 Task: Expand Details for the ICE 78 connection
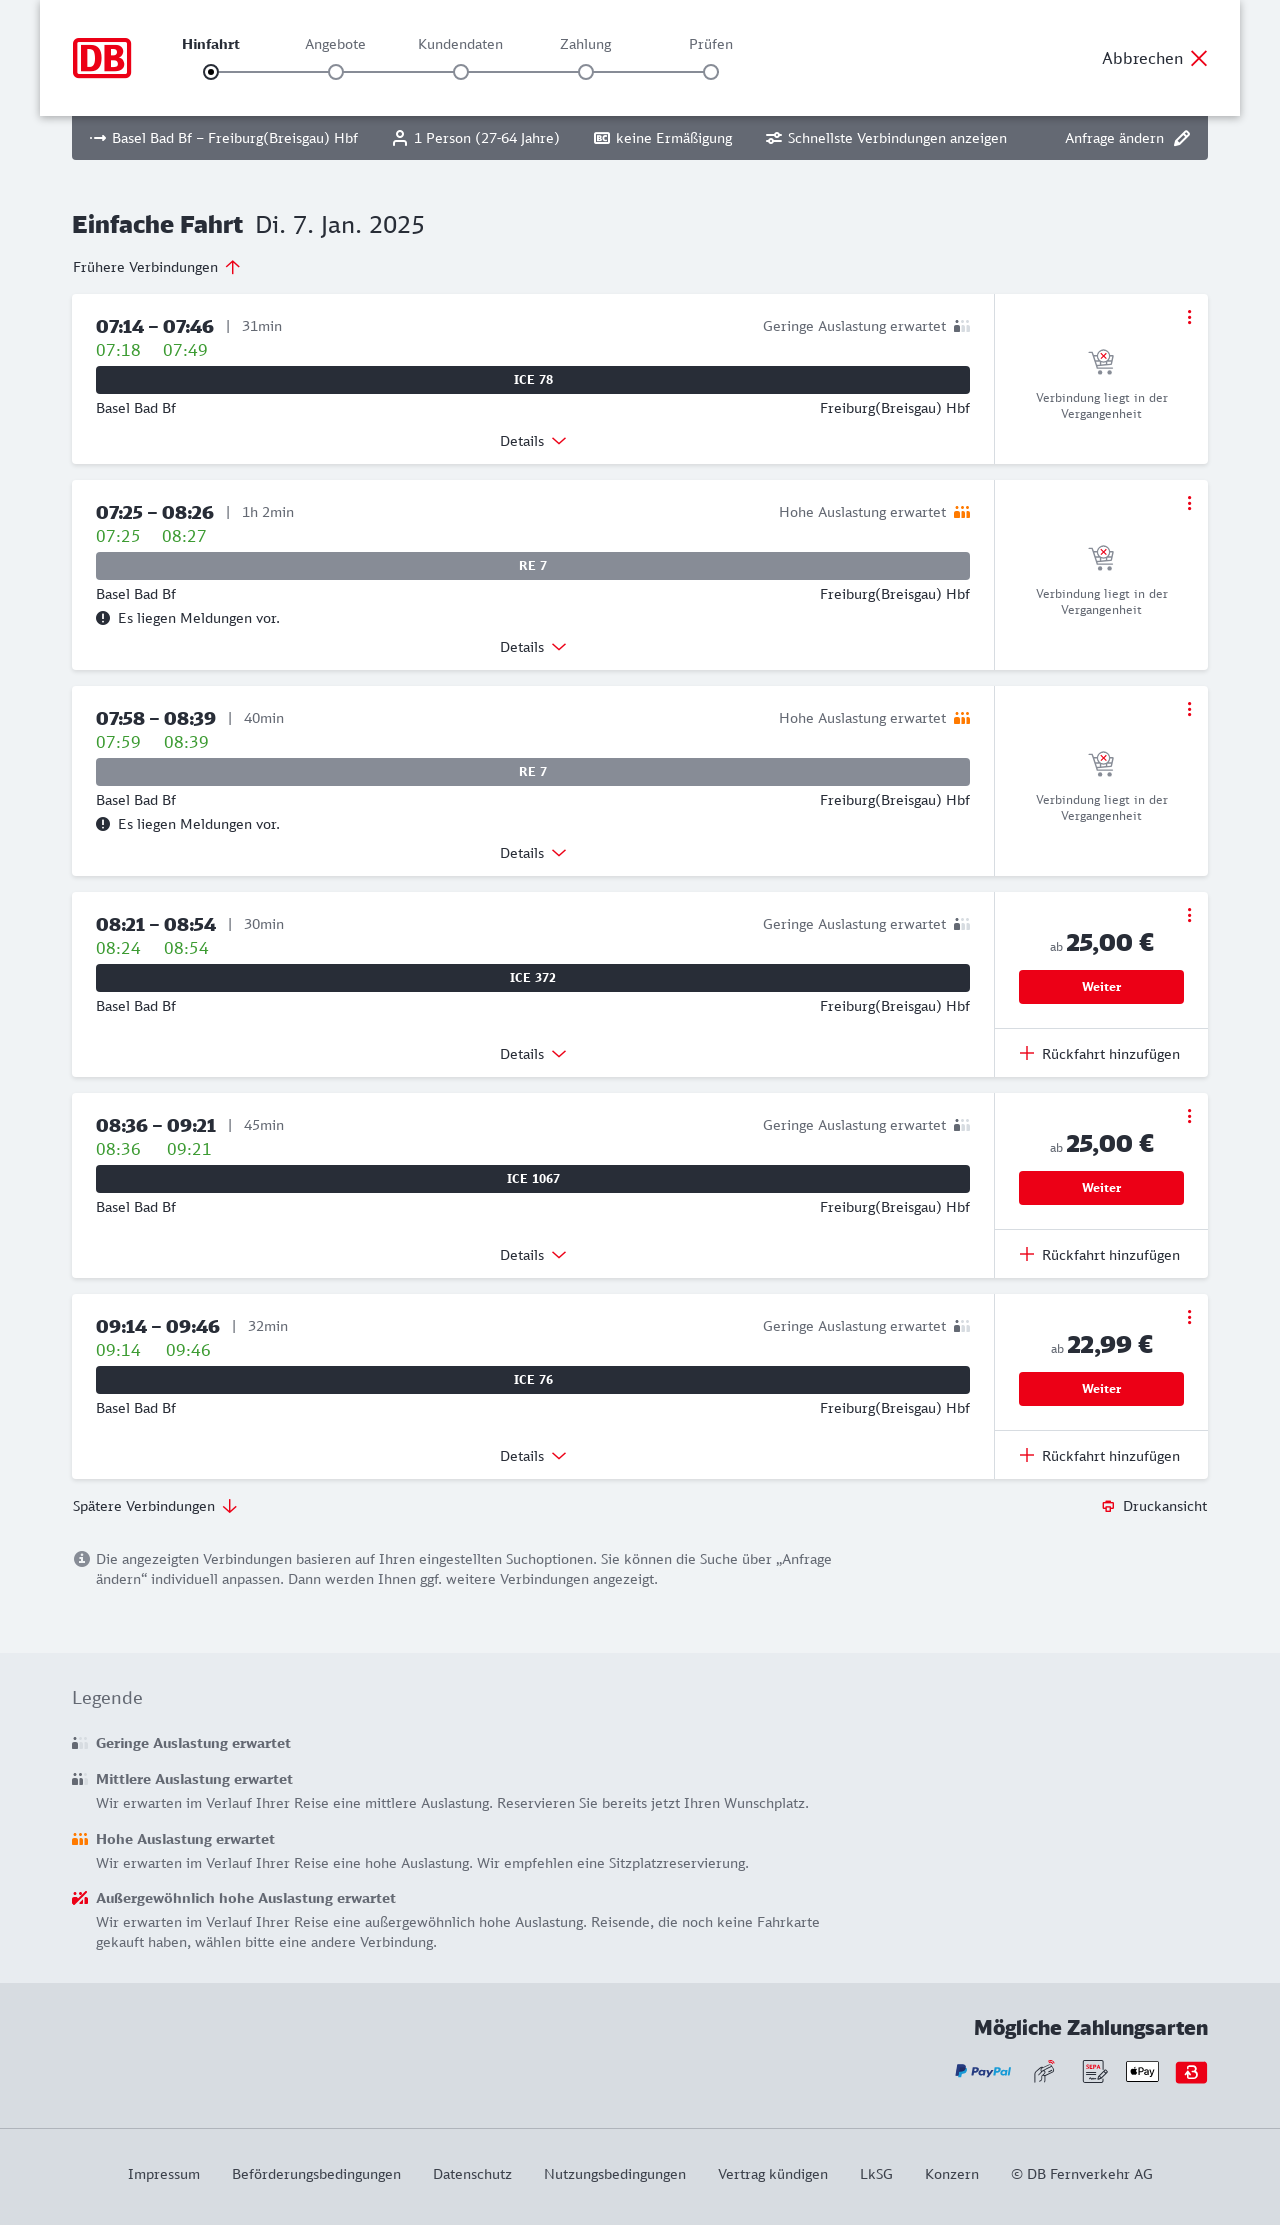pyautogui.click(x=533, y=441)
